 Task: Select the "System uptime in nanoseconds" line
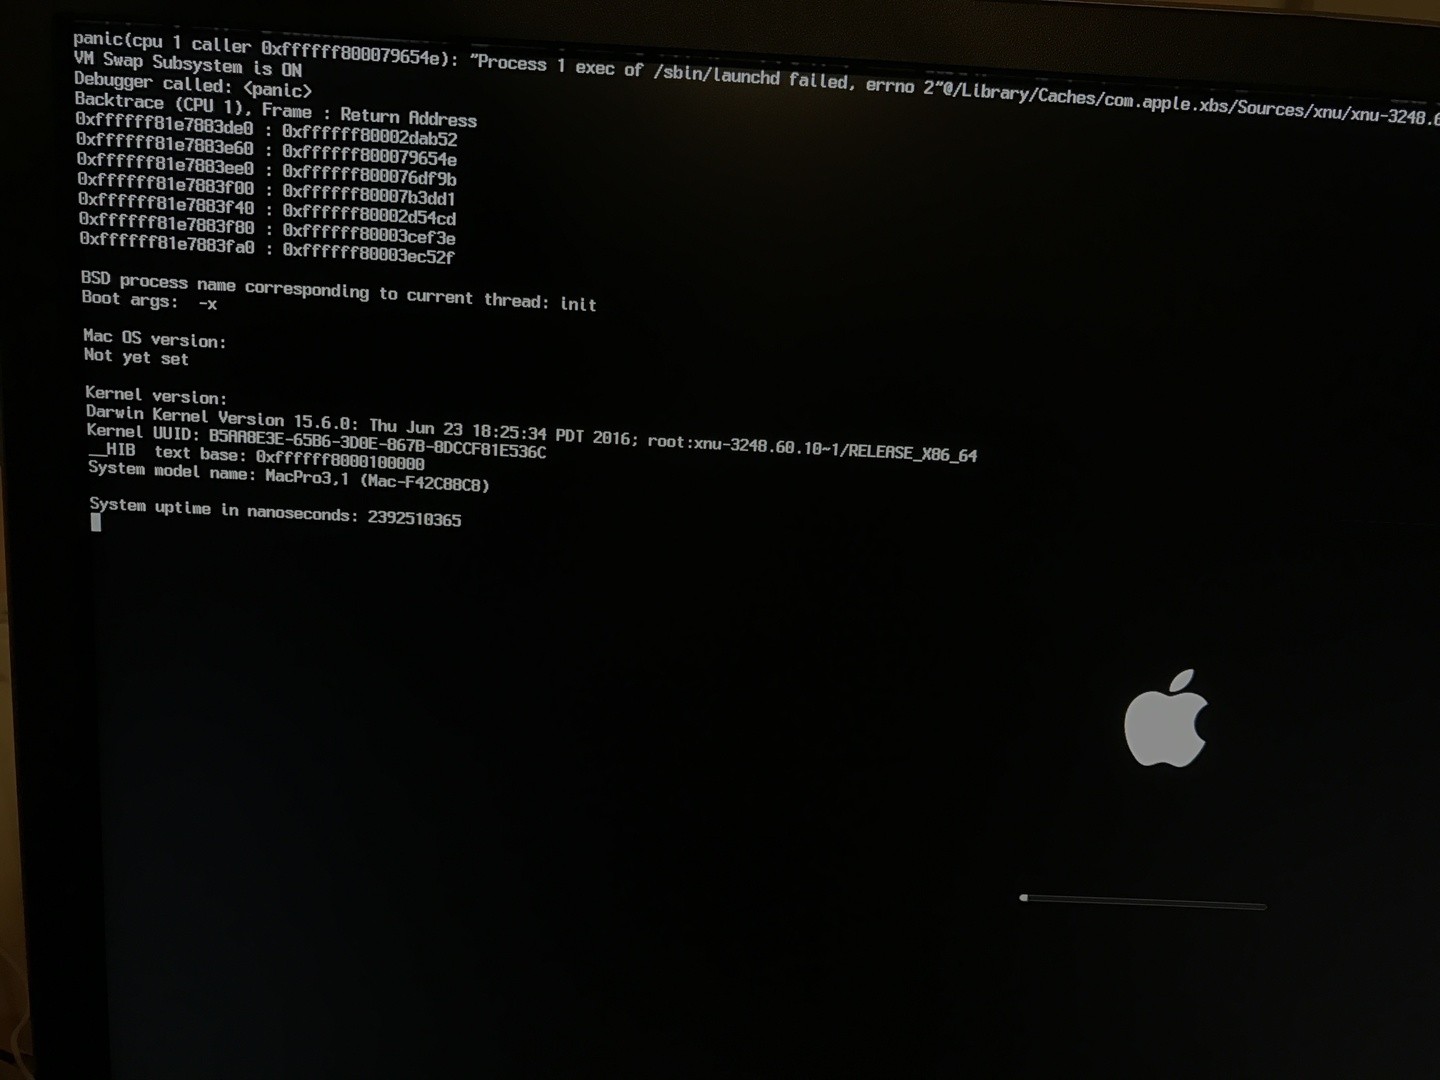(x=275, y=511)
